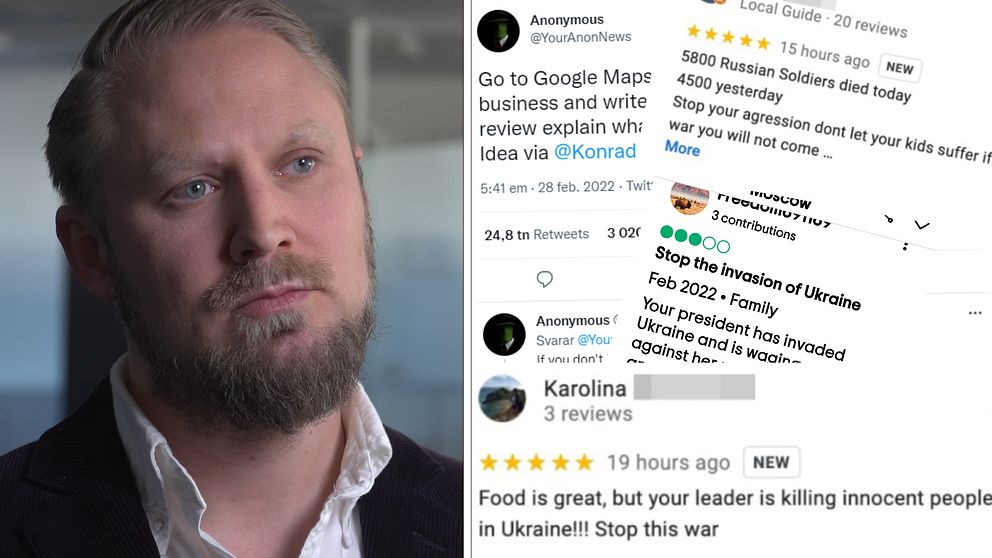The height and width of the screenshot is (558, 992).
Task: Click the second Anonymous reply avatar
Action: pyautogui.click(x=504, y=334)
